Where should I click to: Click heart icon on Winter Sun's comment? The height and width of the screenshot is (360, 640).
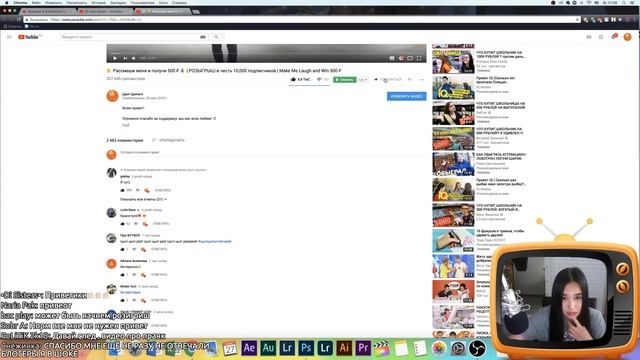pyautogui.click(x=143, y=300)
